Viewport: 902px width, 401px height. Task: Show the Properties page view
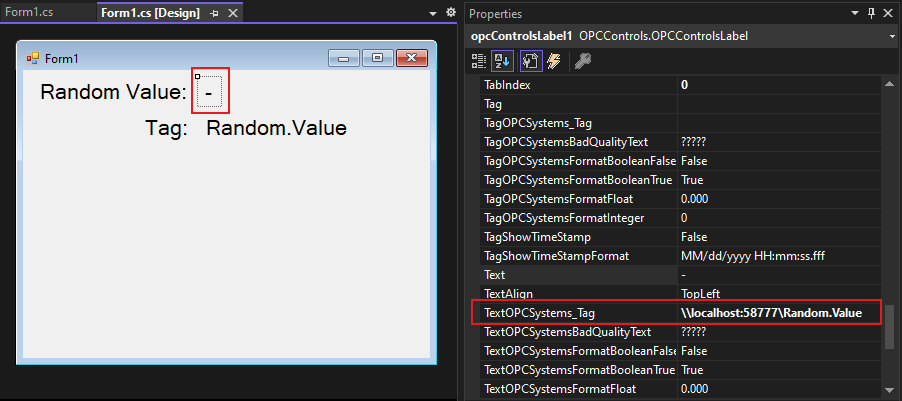pos(530,62)
